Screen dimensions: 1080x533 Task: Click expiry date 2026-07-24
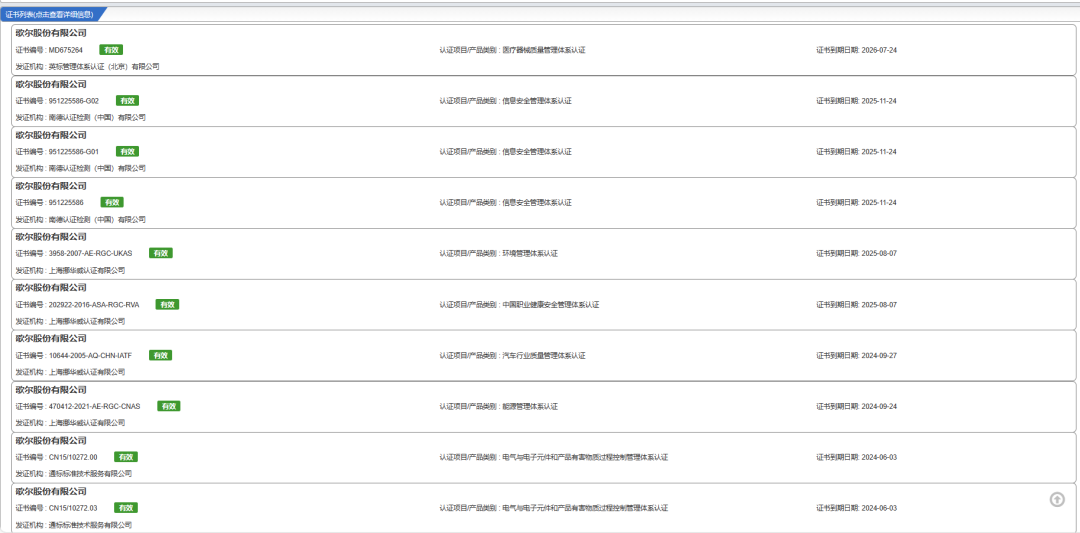(x=879, y=50)
